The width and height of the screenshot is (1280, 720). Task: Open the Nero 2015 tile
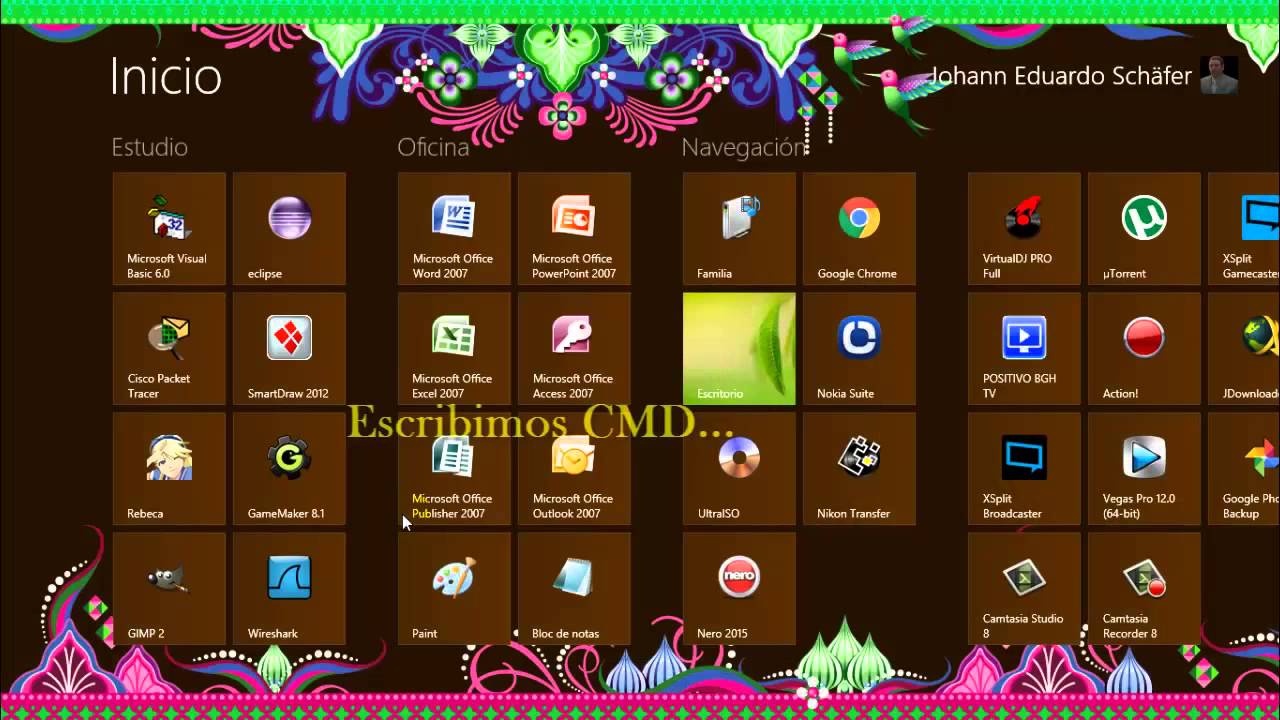tap(739, 589)
